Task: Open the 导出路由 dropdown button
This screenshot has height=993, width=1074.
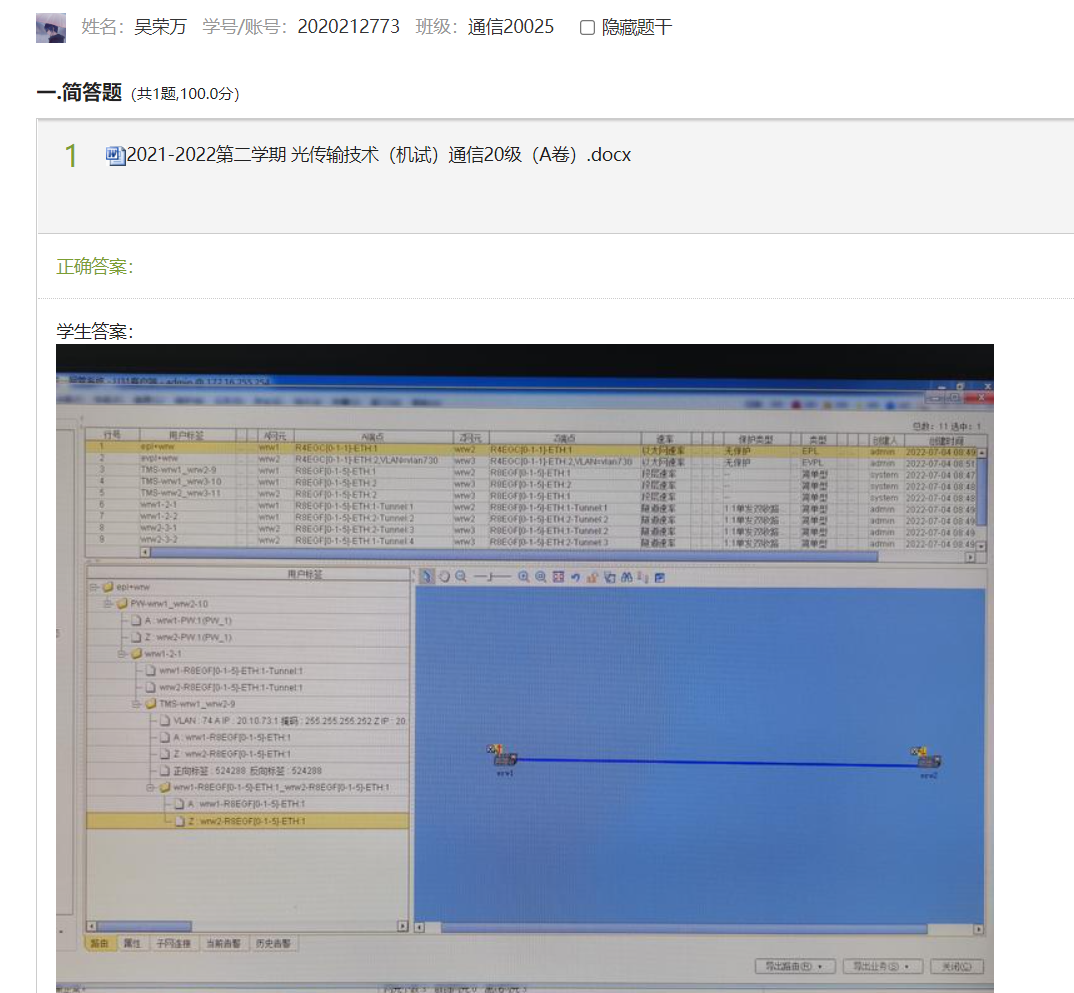Action: (794, 966)
